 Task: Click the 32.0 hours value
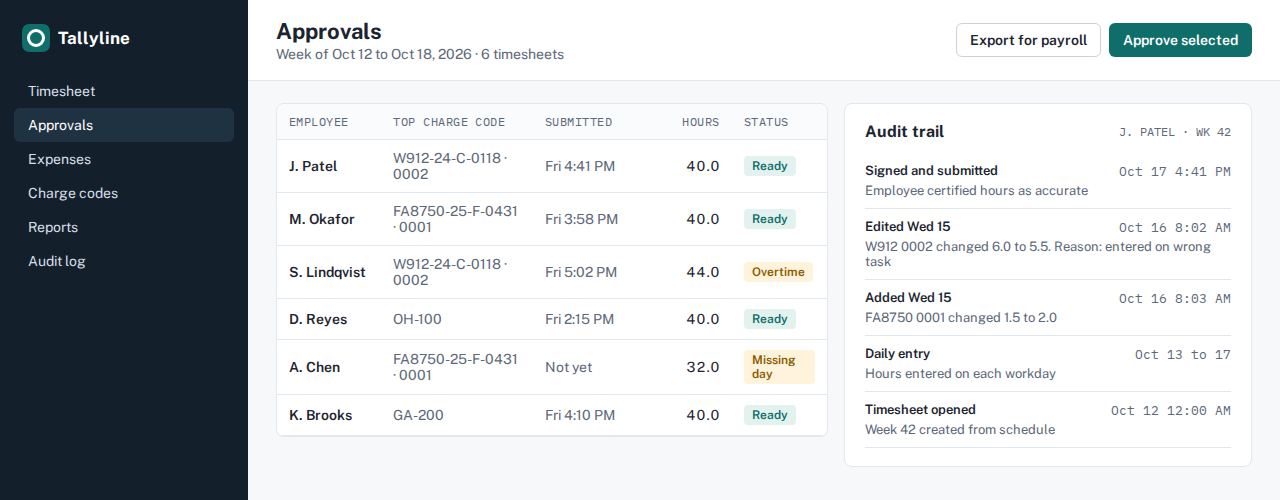(702, 367)
